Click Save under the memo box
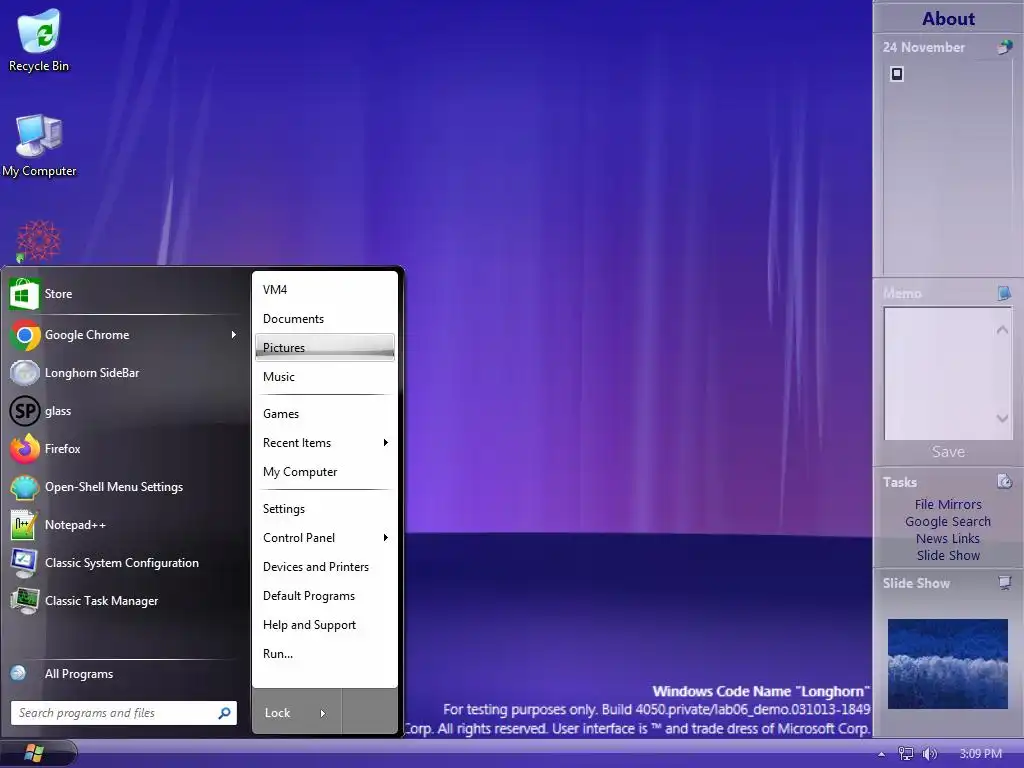The image size is (1024, 768). click(948, 451)
